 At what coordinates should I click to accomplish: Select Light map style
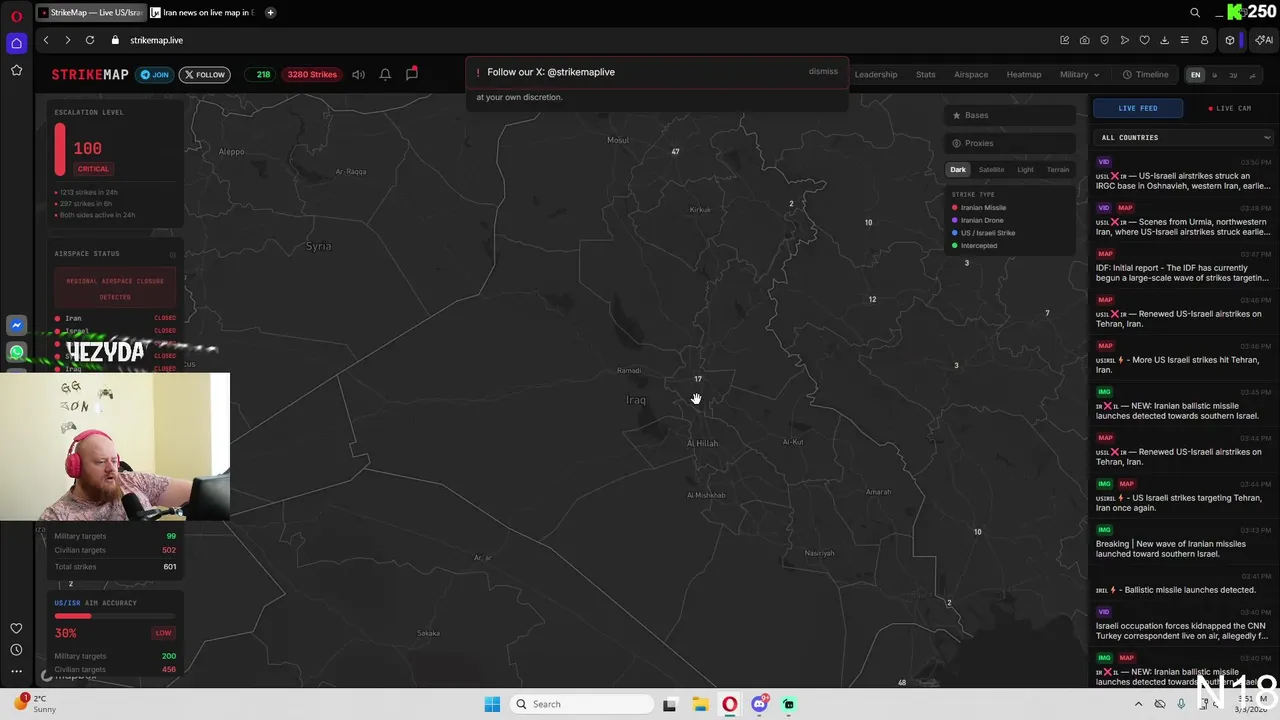pyautogui.click(x=1025, y=170)
